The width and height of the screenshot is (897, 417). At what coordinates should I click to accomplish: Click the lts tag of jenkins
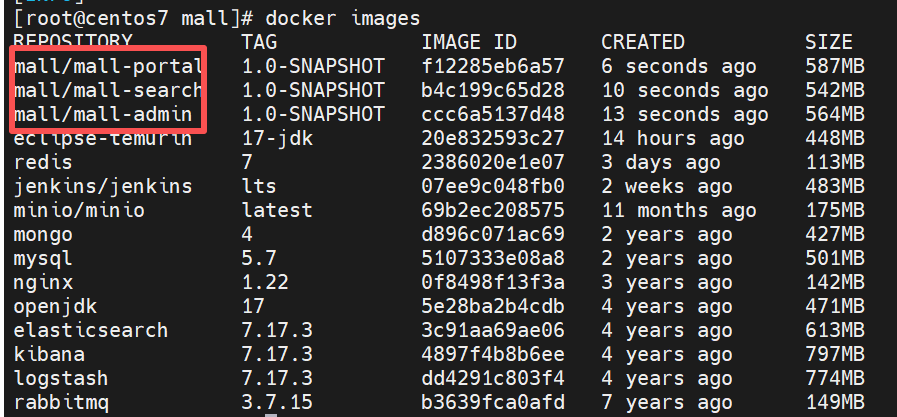259,186
